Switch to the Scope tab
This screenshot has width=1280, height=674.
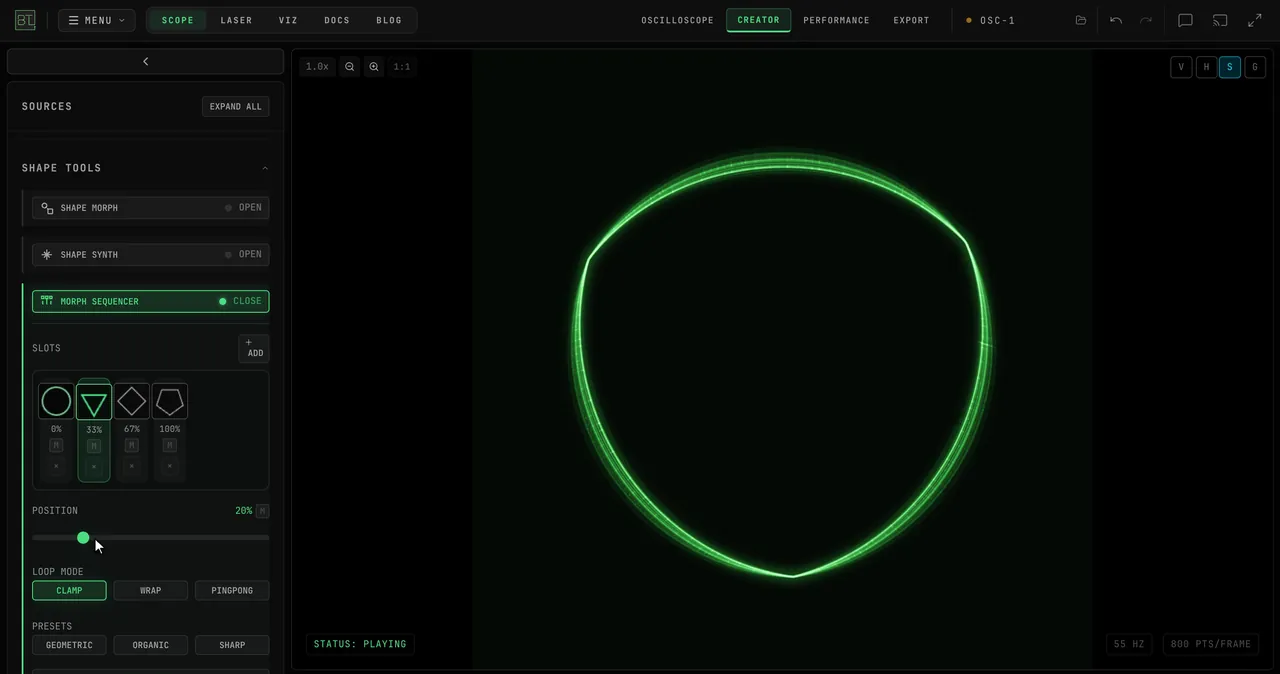[178, 20]
